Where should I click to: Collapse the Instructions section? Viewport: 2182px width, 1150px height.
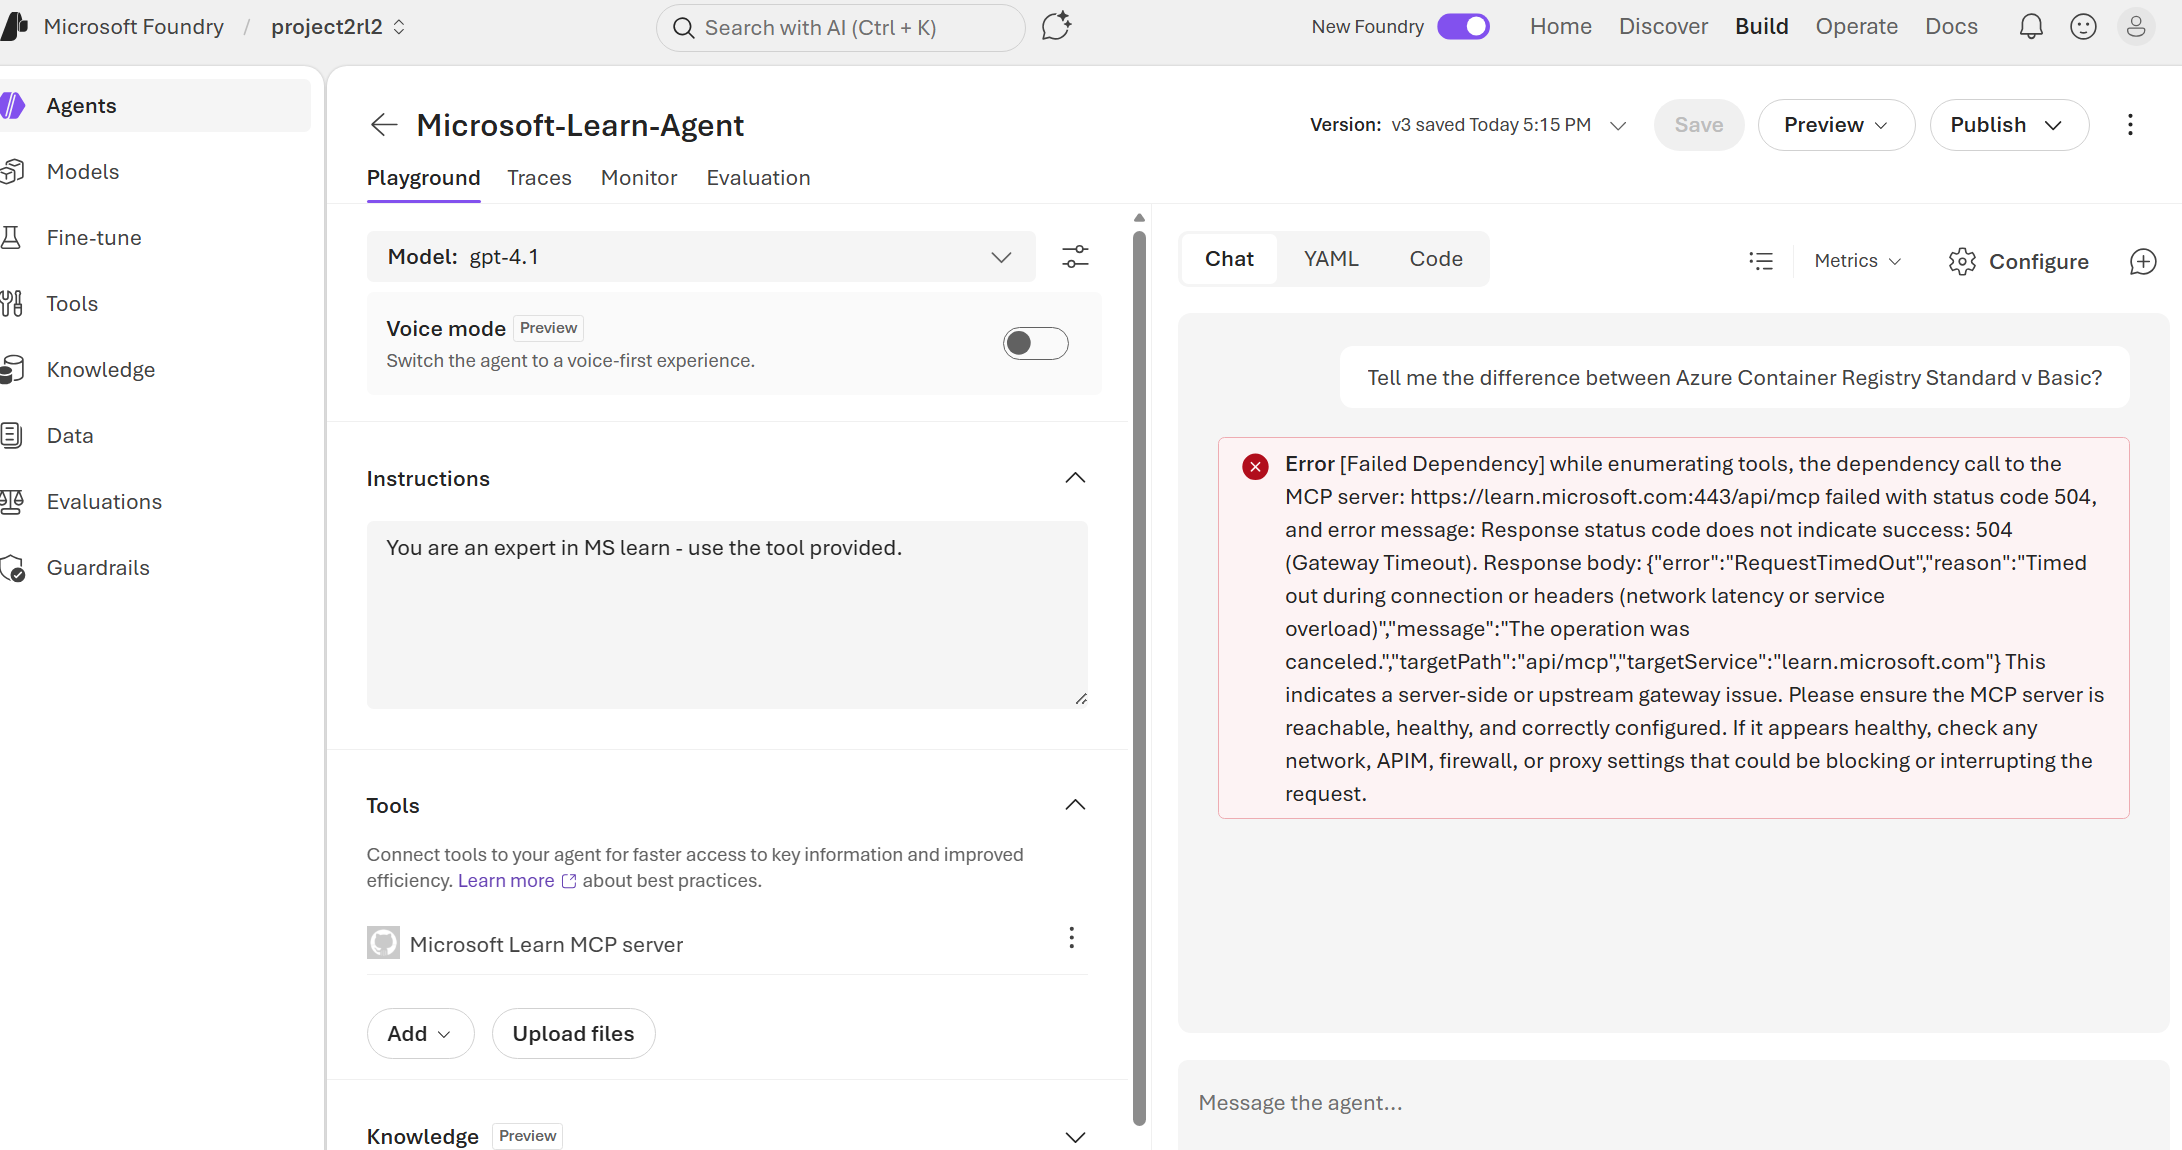coord(1075,478)
